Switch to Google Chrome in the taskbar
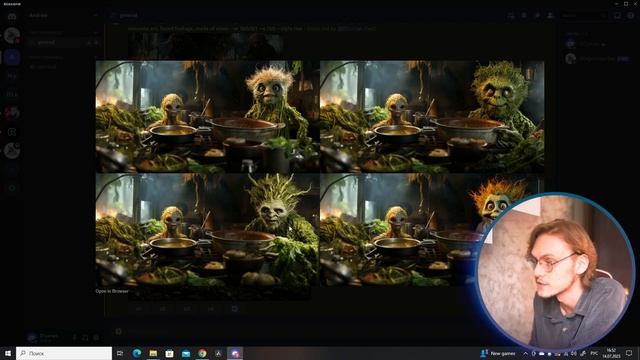This screenshot has width=640, height=360. pos(202,353)
